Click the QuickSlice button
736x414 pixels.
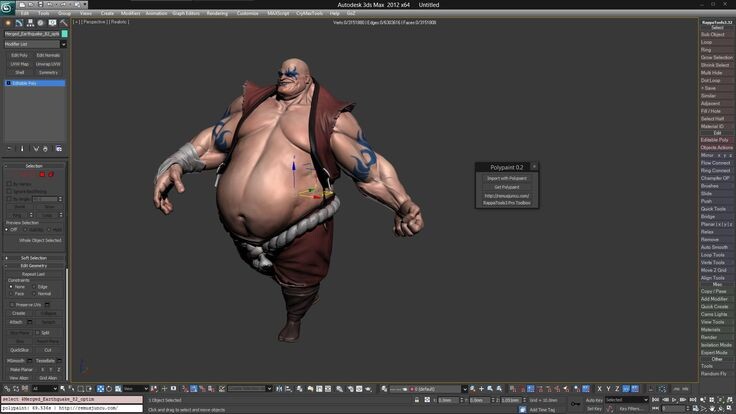19,350
